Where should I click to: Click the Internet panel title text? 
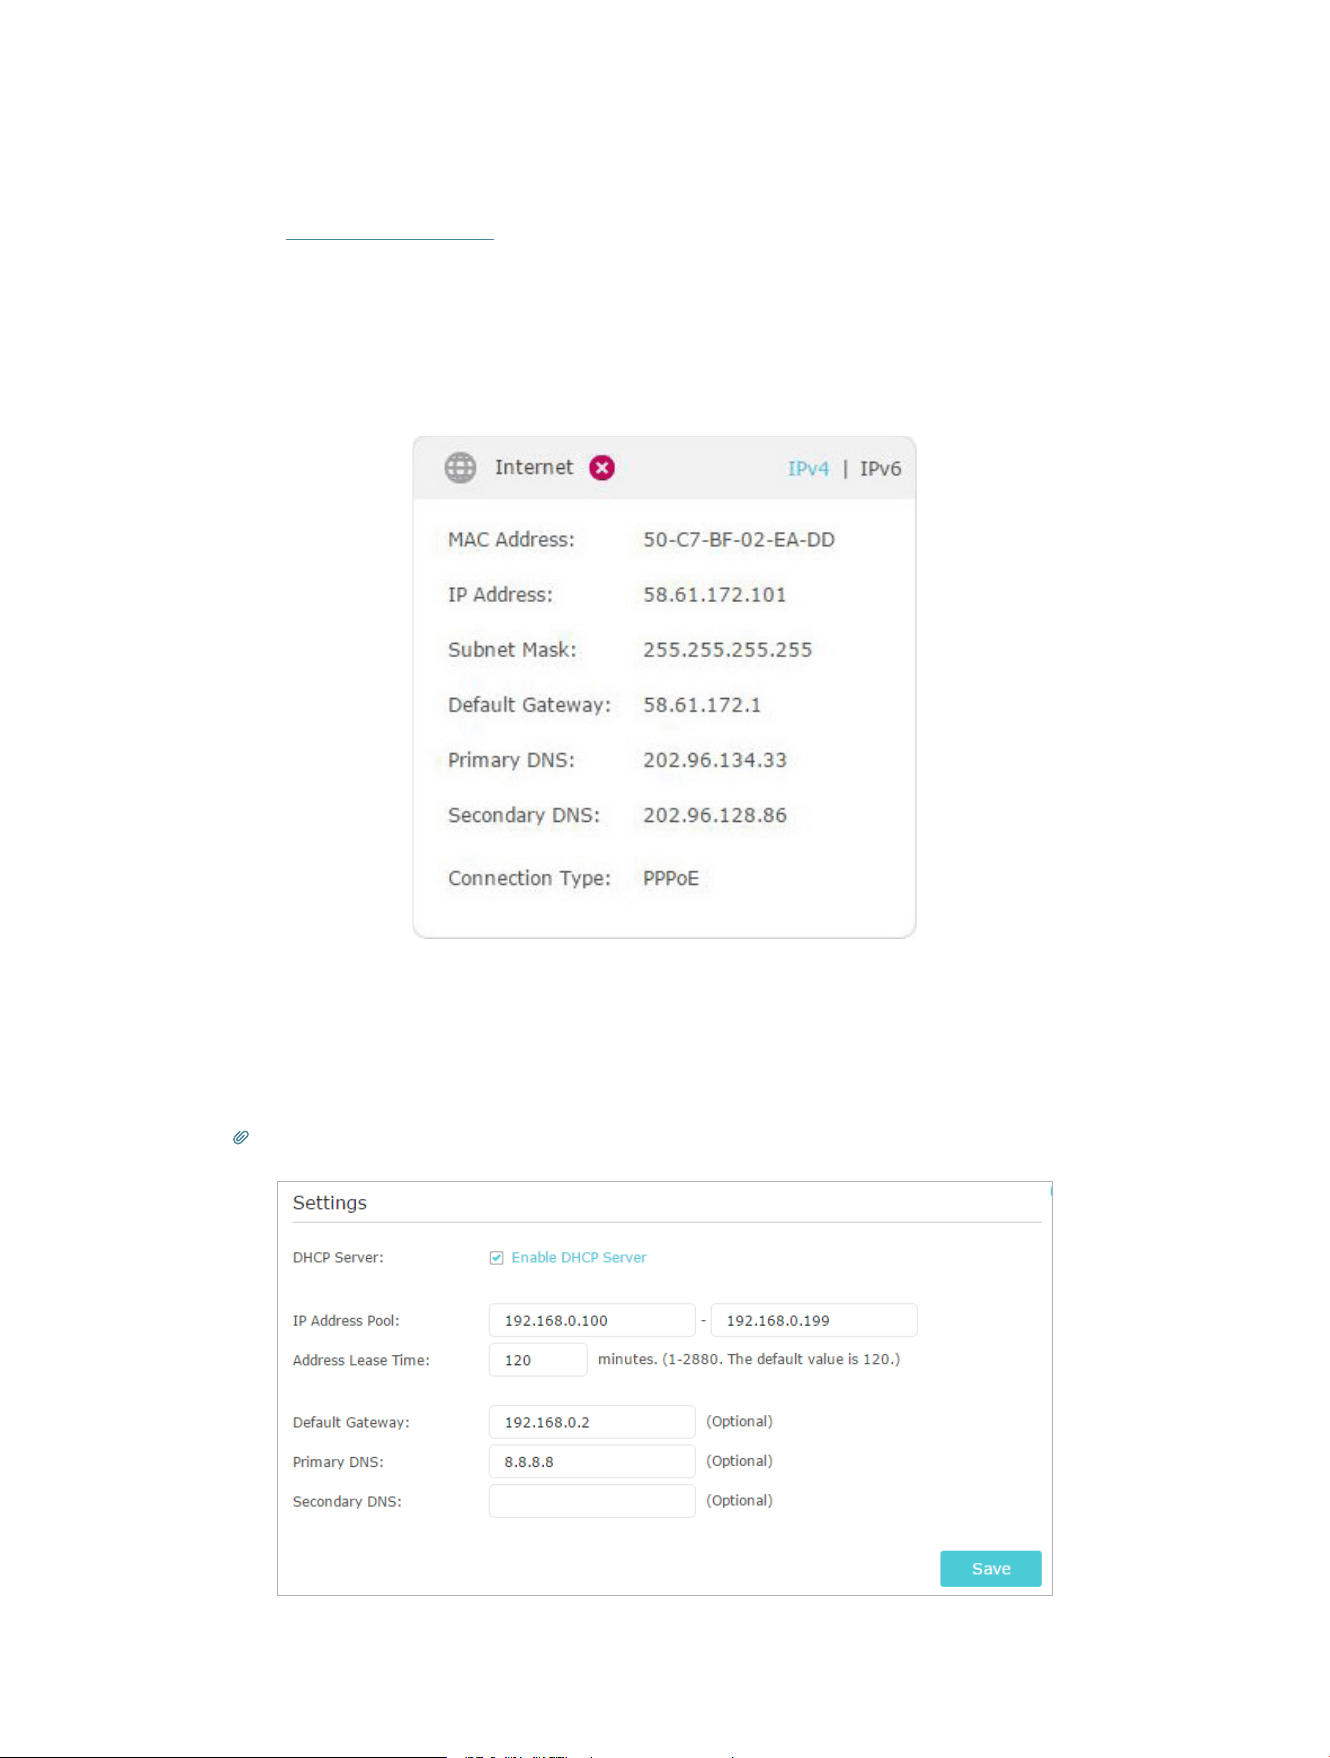534,467
